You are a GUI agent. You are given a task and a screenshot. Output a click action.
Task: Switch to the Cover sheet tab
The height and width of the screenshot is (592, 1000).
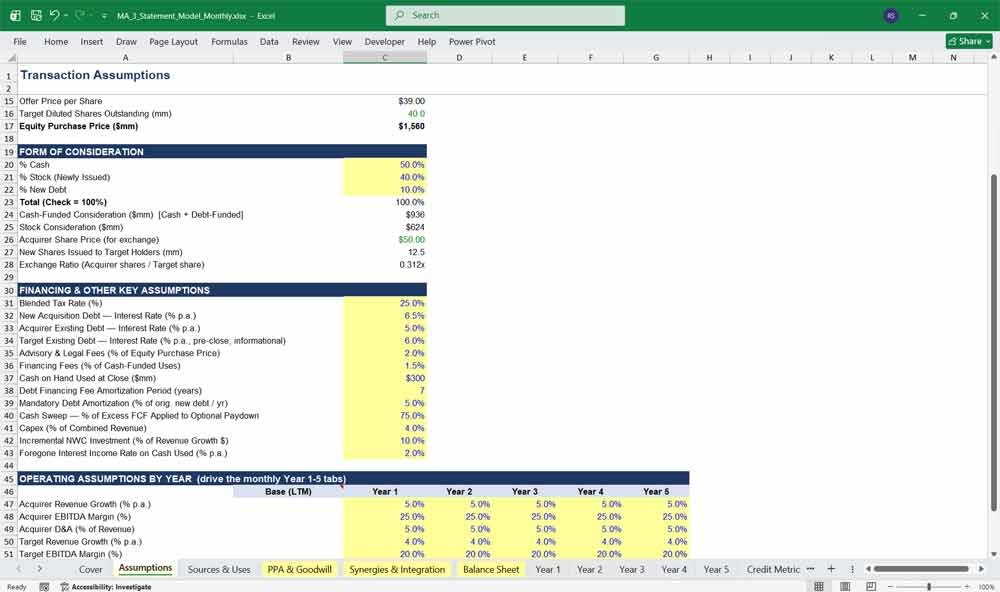(90, 569)
